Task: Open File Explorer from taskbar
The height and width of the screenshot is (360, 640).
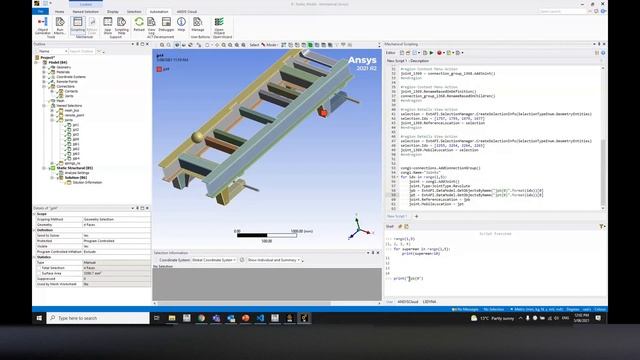Action: [172, 318]
